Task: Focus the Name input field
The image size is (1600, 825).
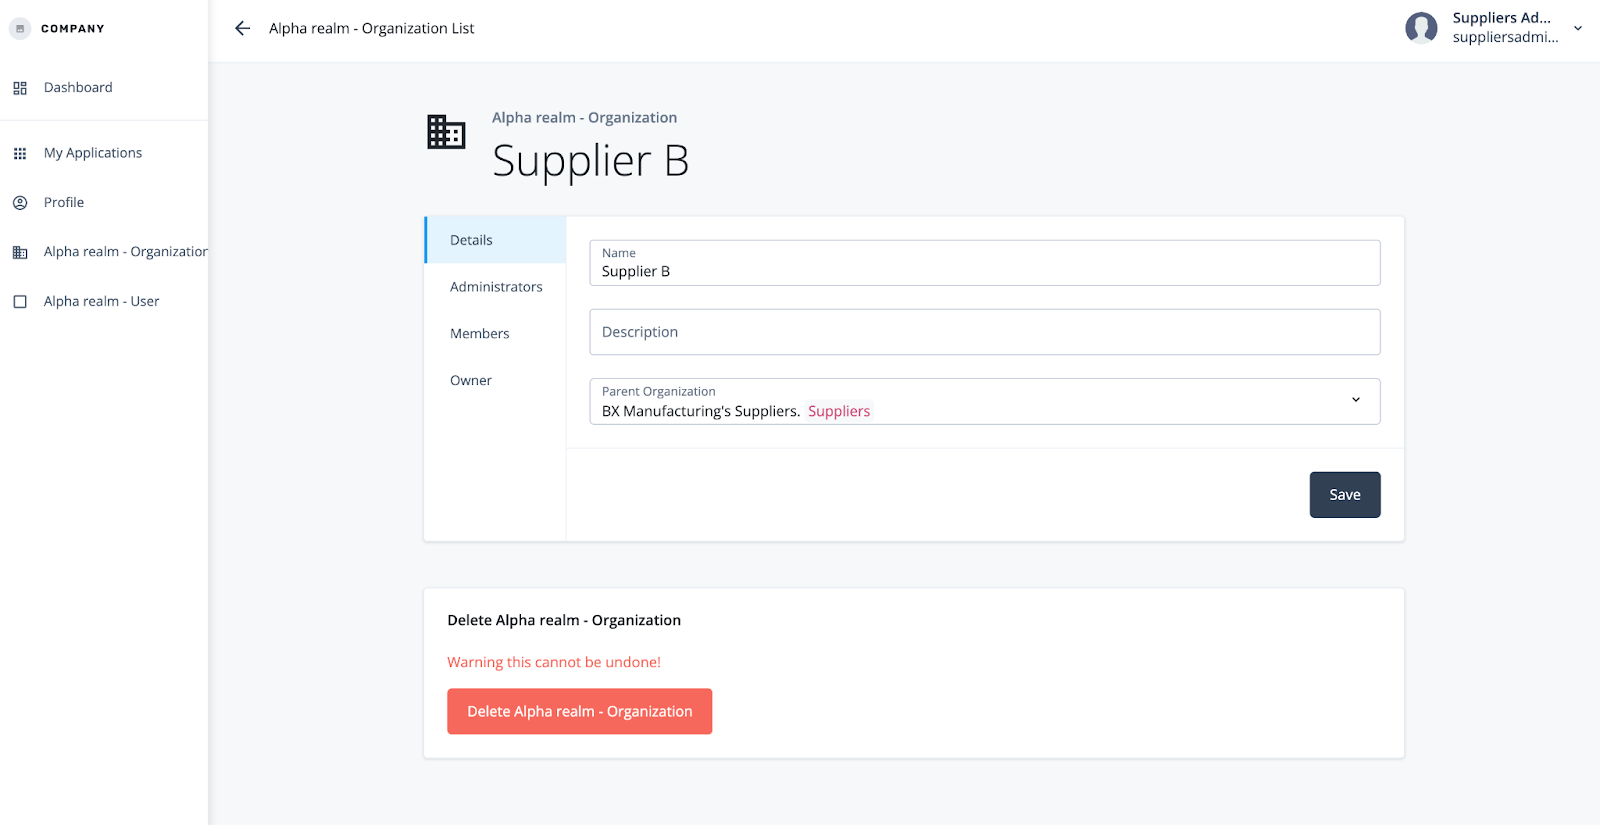Action: point(984,271)
